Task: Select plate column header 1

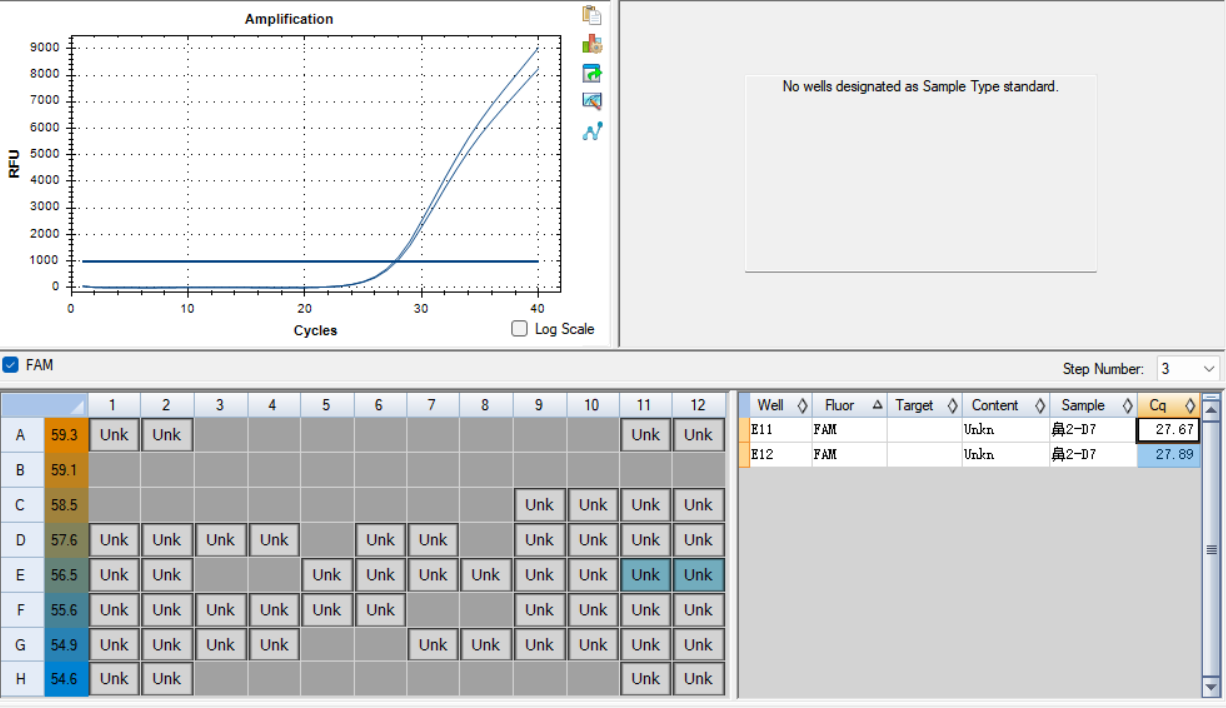Action: tap(113, 405)
